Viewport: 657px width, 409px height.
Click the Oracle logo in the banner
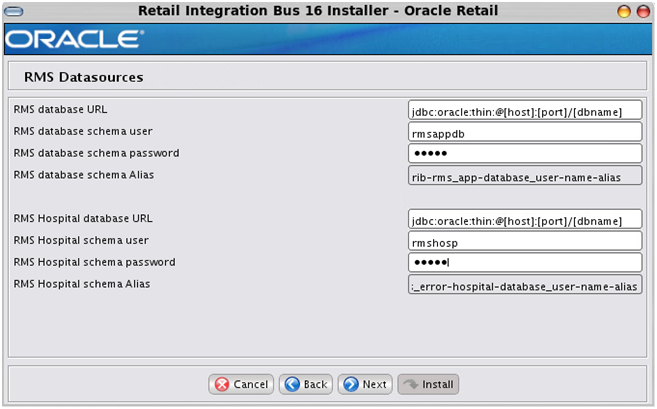click(74, 39)
